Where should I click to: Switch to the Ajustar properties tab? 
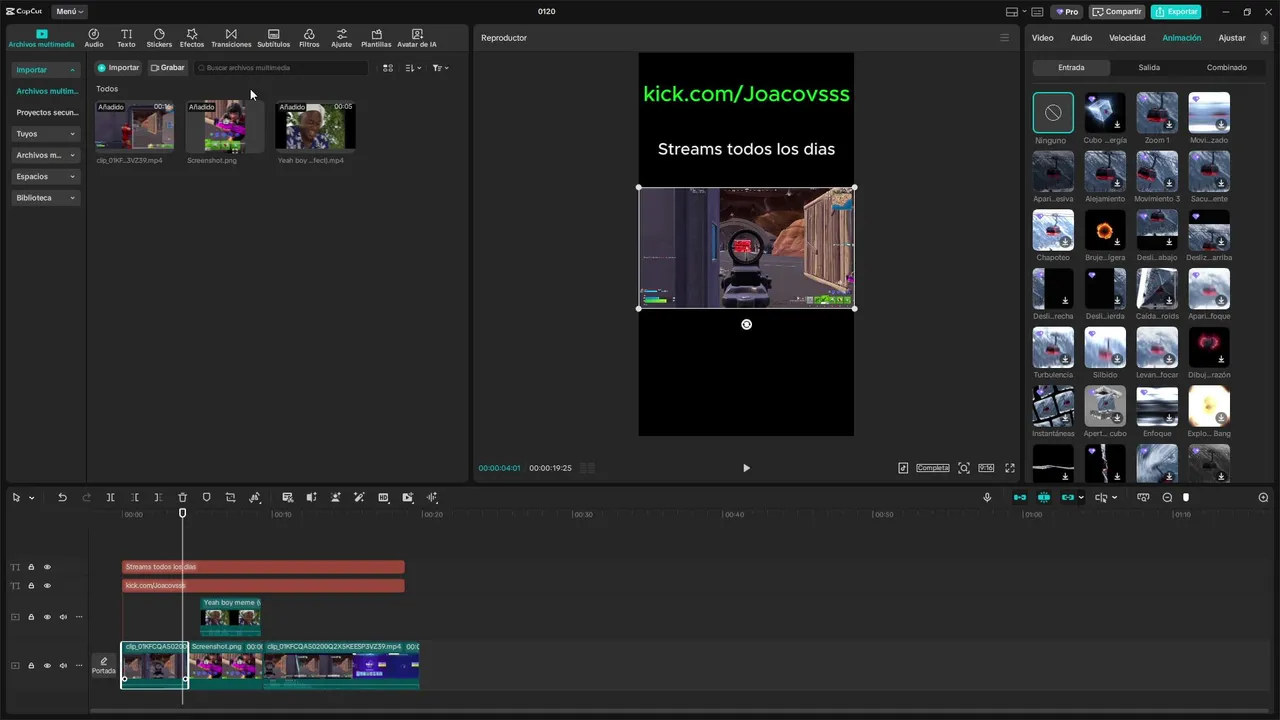1232,38
